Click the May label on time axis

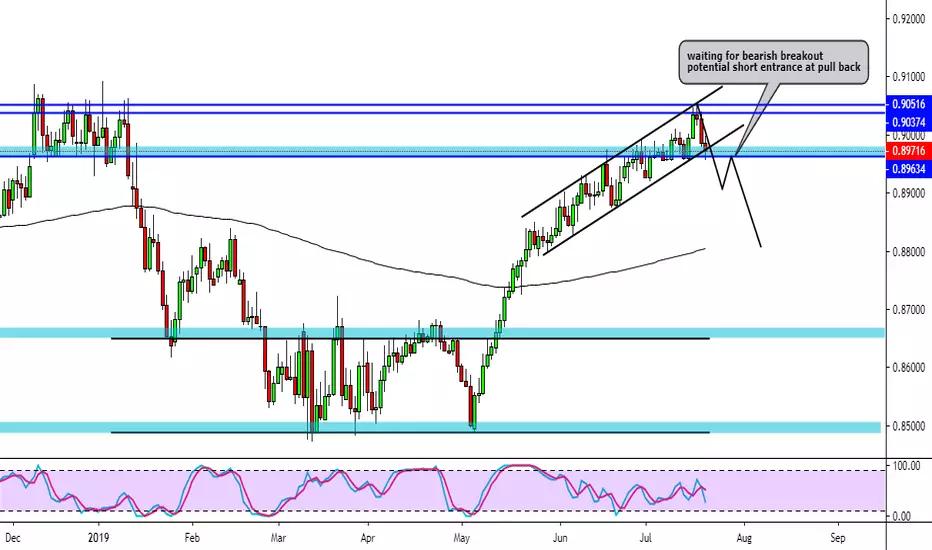[x=462, y=538]
